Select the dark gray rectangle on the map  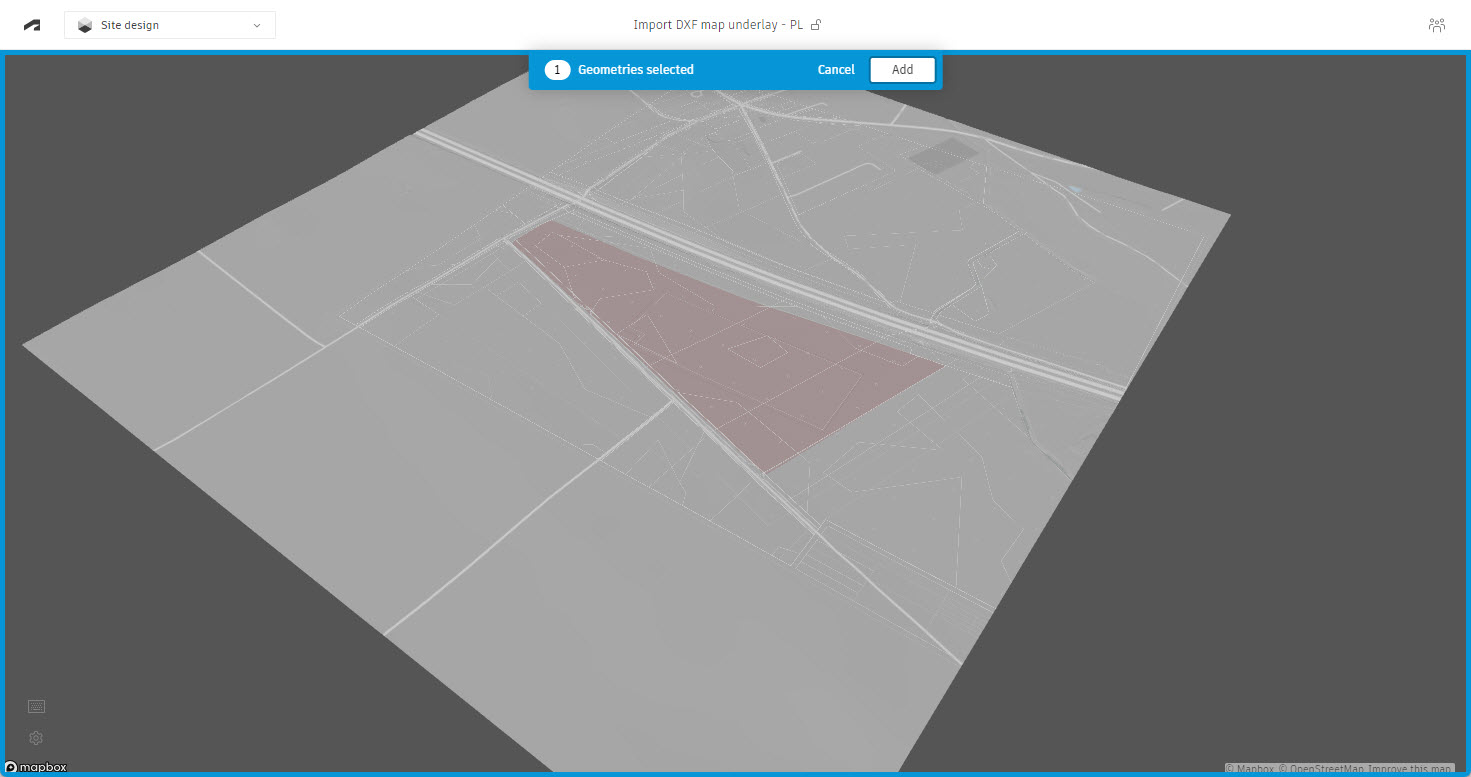coord(942,154)
